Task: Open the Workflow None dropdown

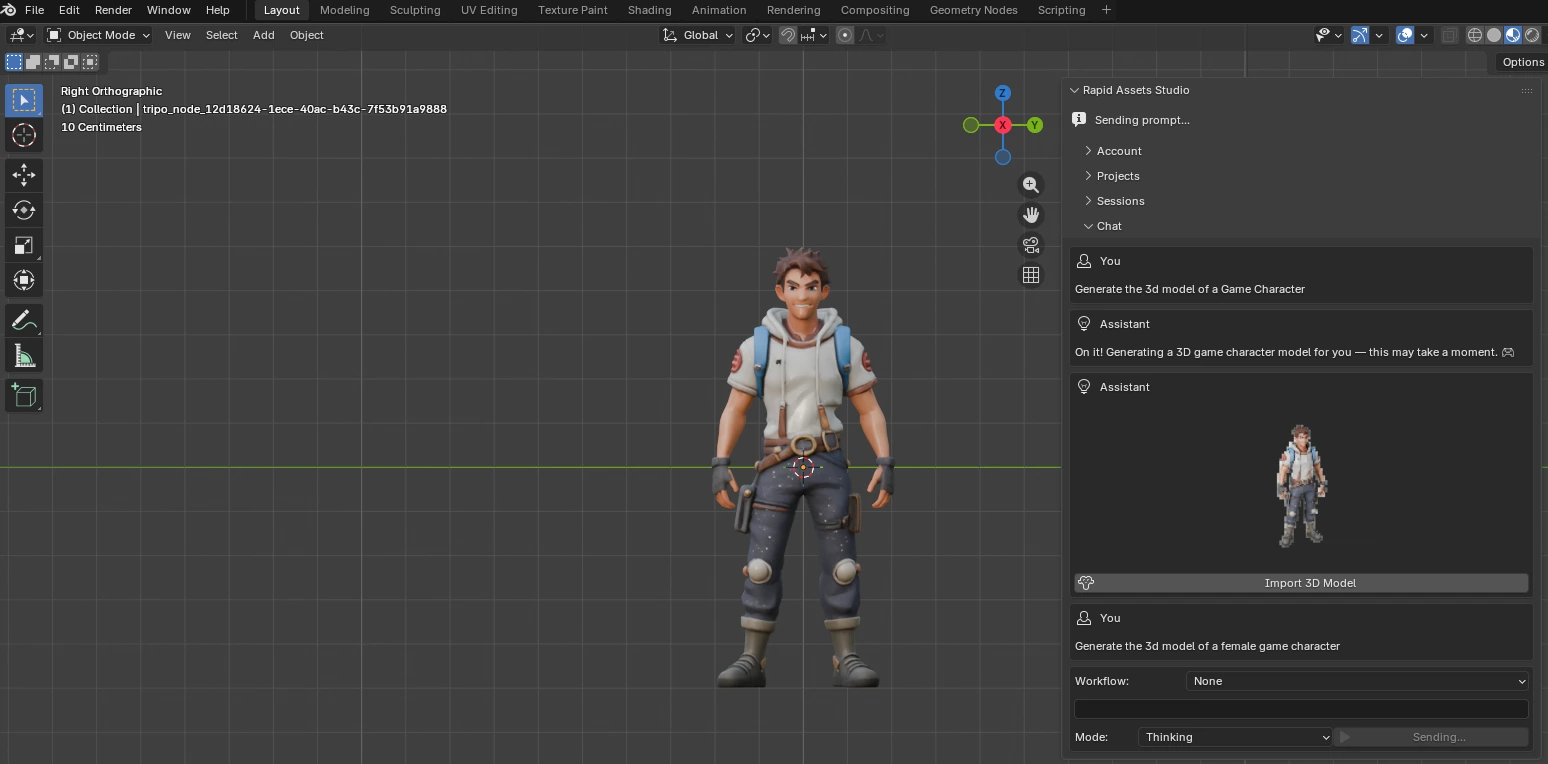Action: coord(1357,681)
